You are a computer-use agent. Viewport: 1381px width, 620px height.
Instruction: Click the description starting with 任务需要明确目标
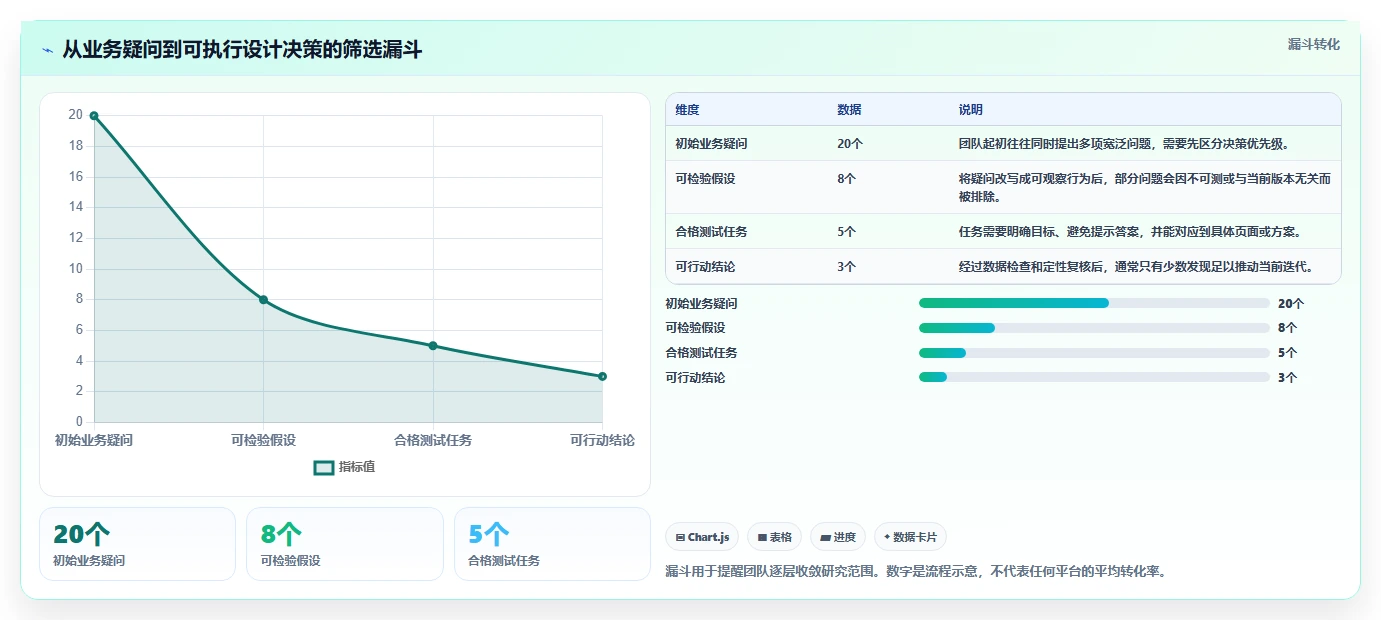pos(1130,232)
